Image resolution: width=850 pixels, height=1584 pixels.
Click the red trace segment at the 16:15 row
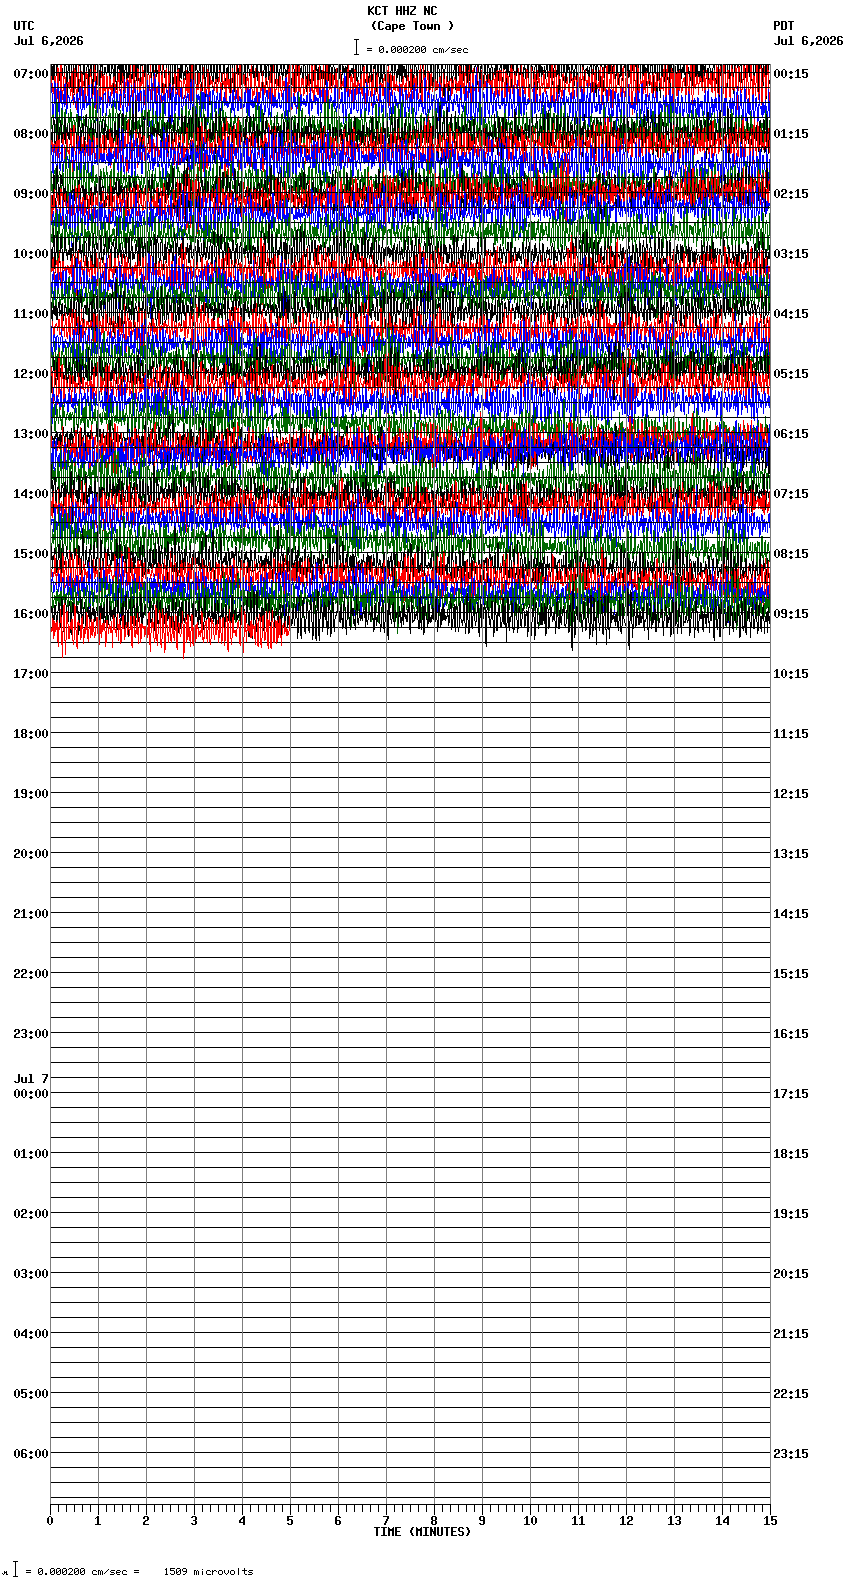[x=170, y=632]
